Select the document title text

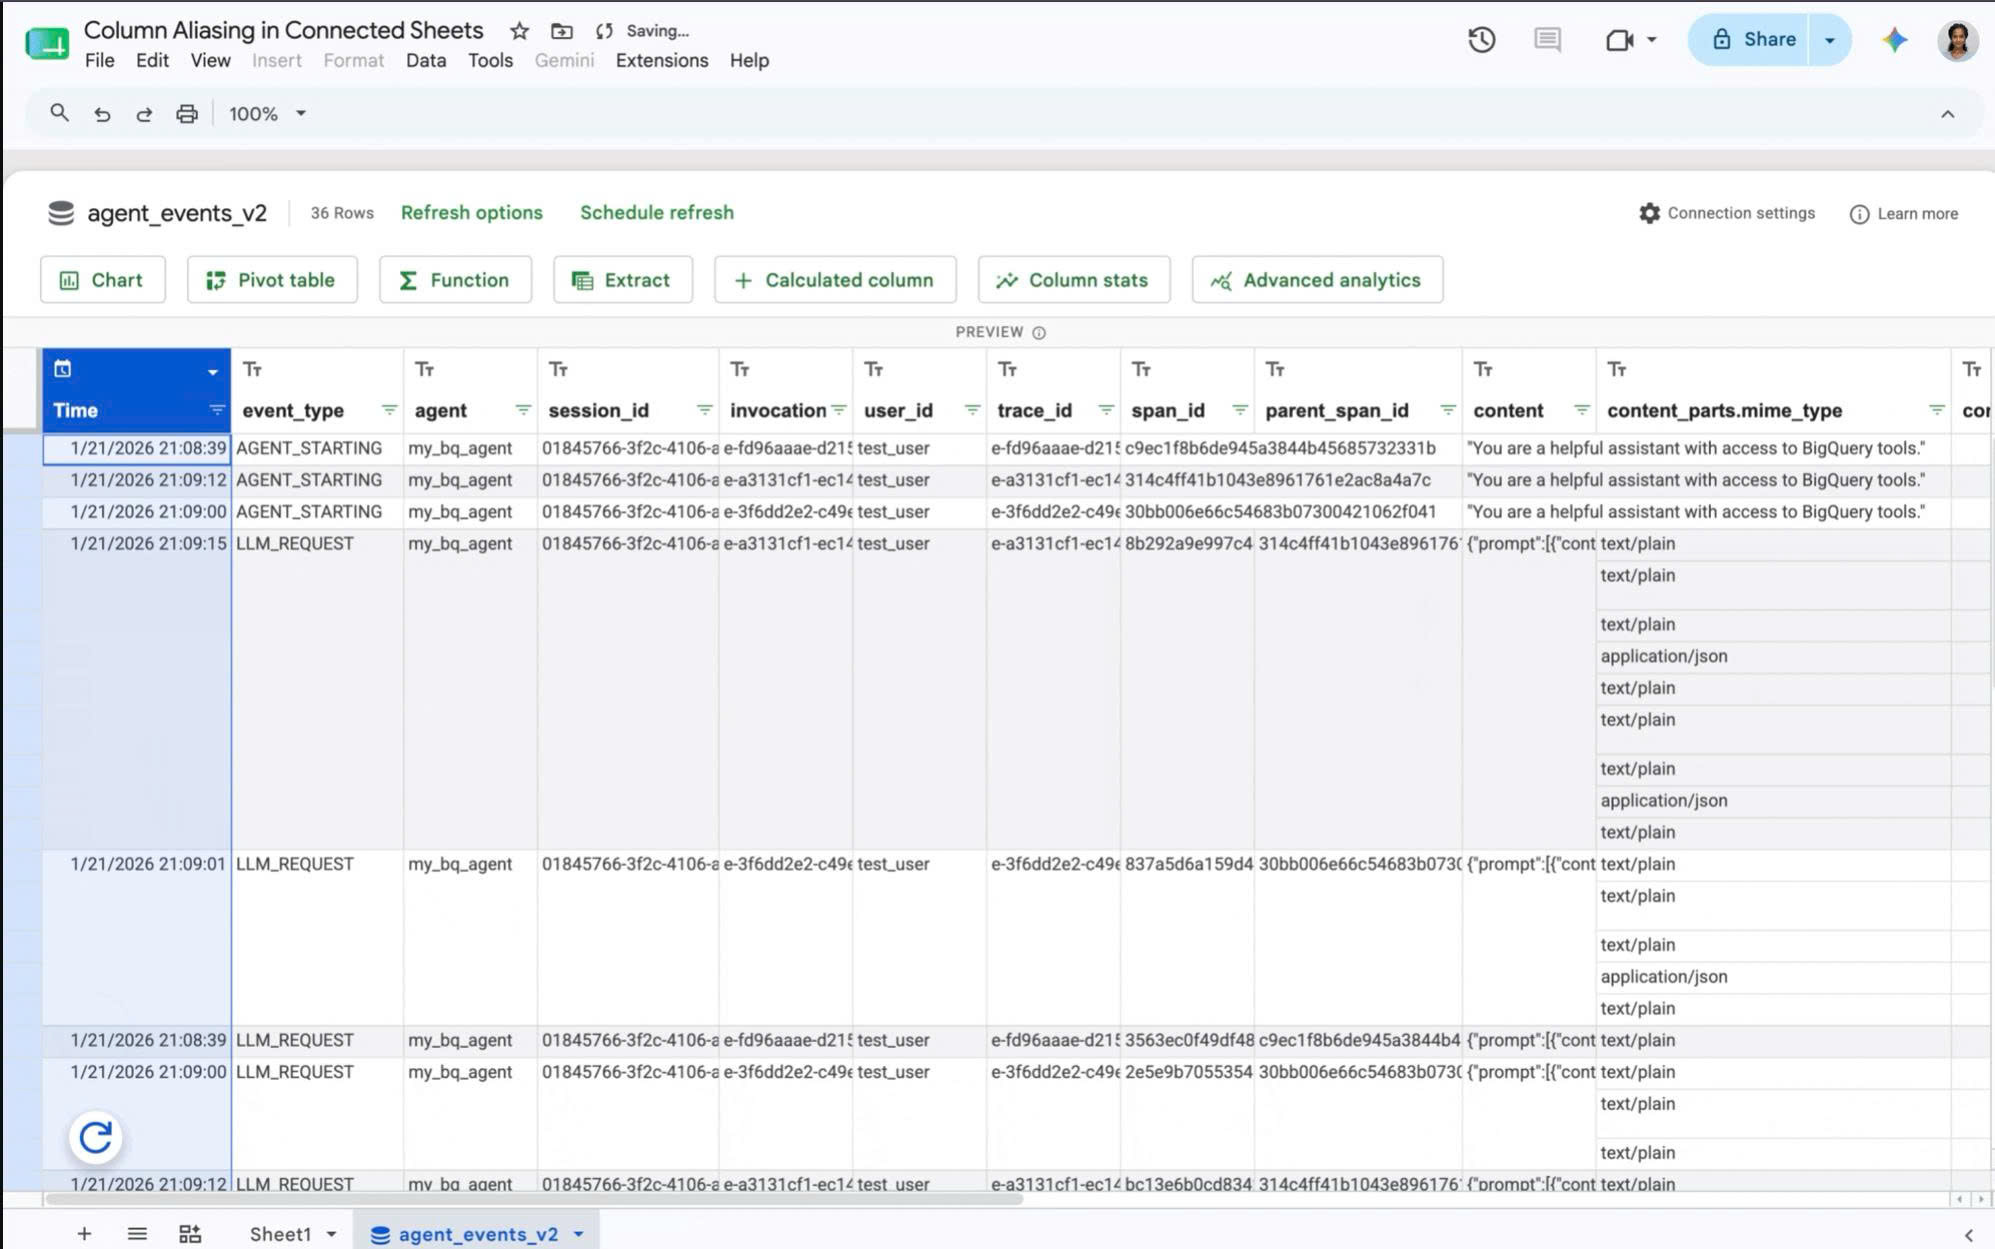(283, 30)
